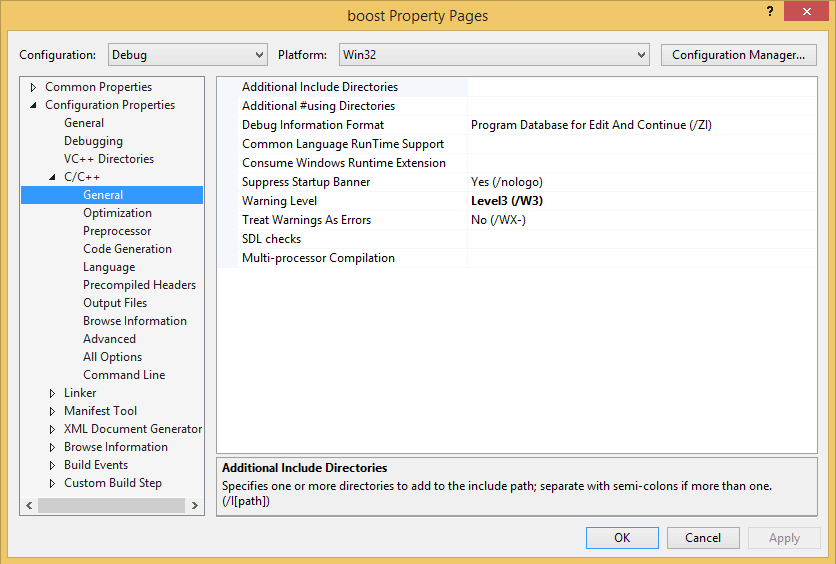This screenshot has height=564, width=836.
Task: Expand the Build Events node arrow
Action: [52, 465]
